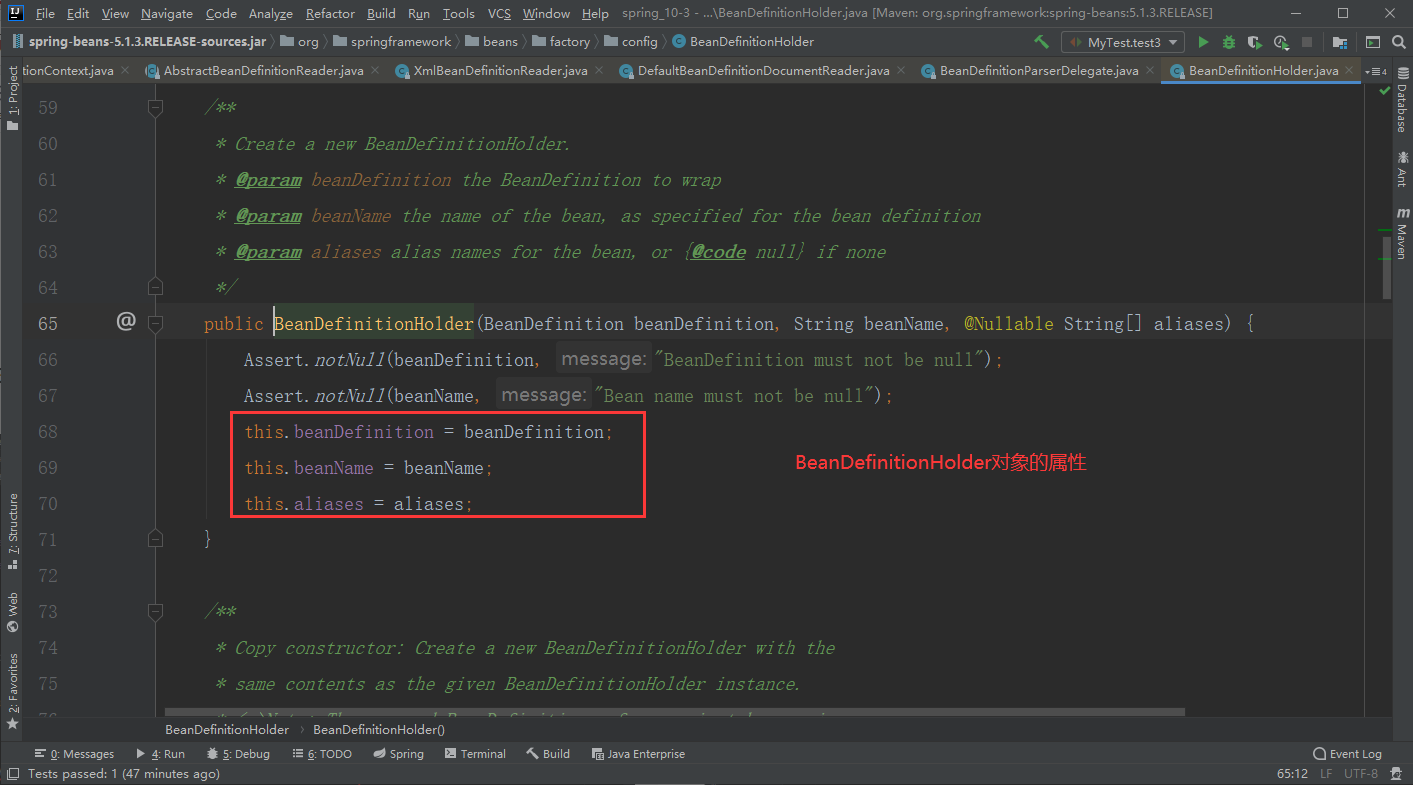Click the @ gutter icon on line 65
This screenshot has width=1413, height=785.
(126, 322)
